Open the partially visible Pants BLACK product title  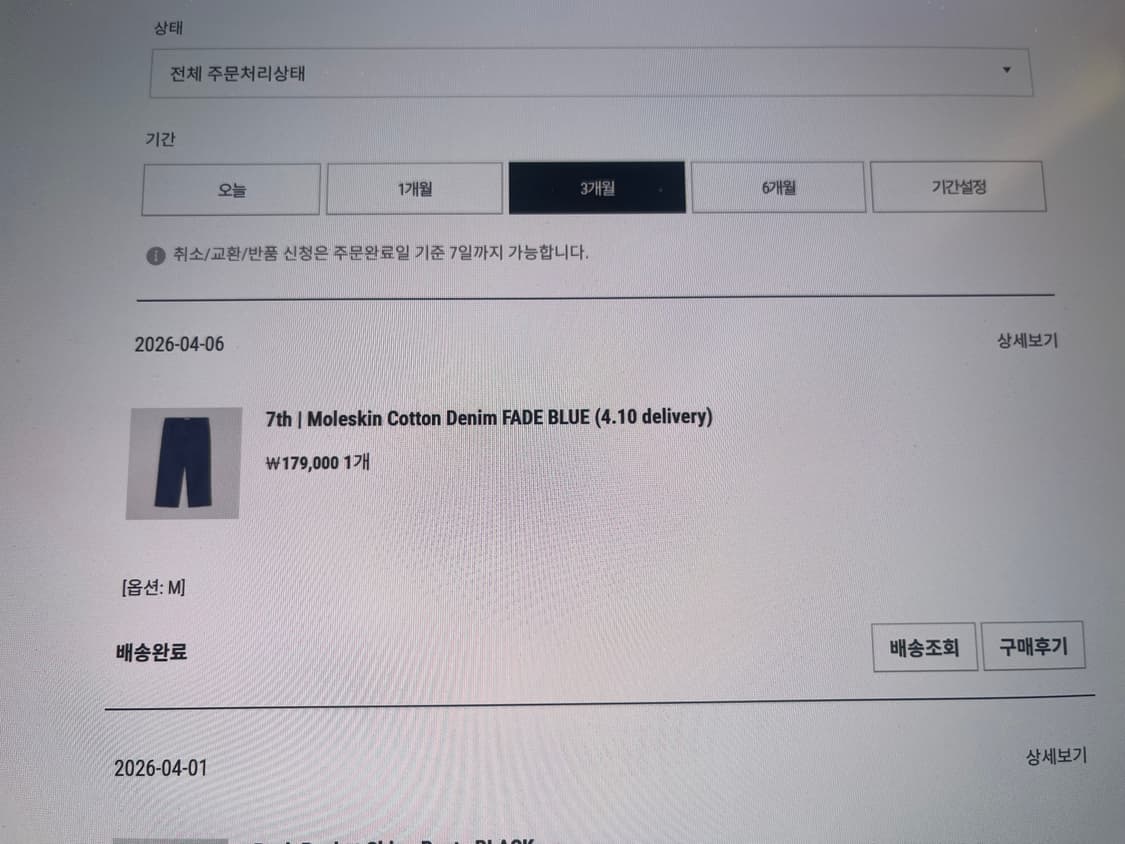tap(393, 840)
